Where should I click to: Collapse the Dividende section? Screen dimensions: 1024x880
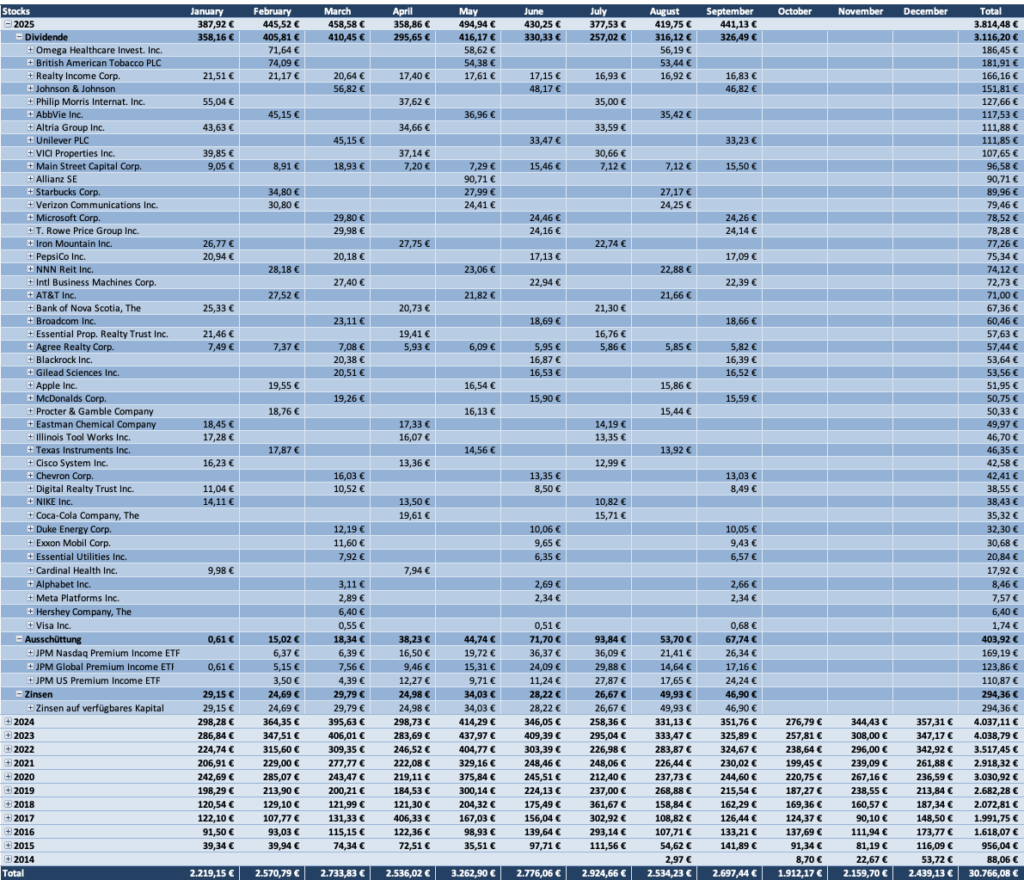18,36
